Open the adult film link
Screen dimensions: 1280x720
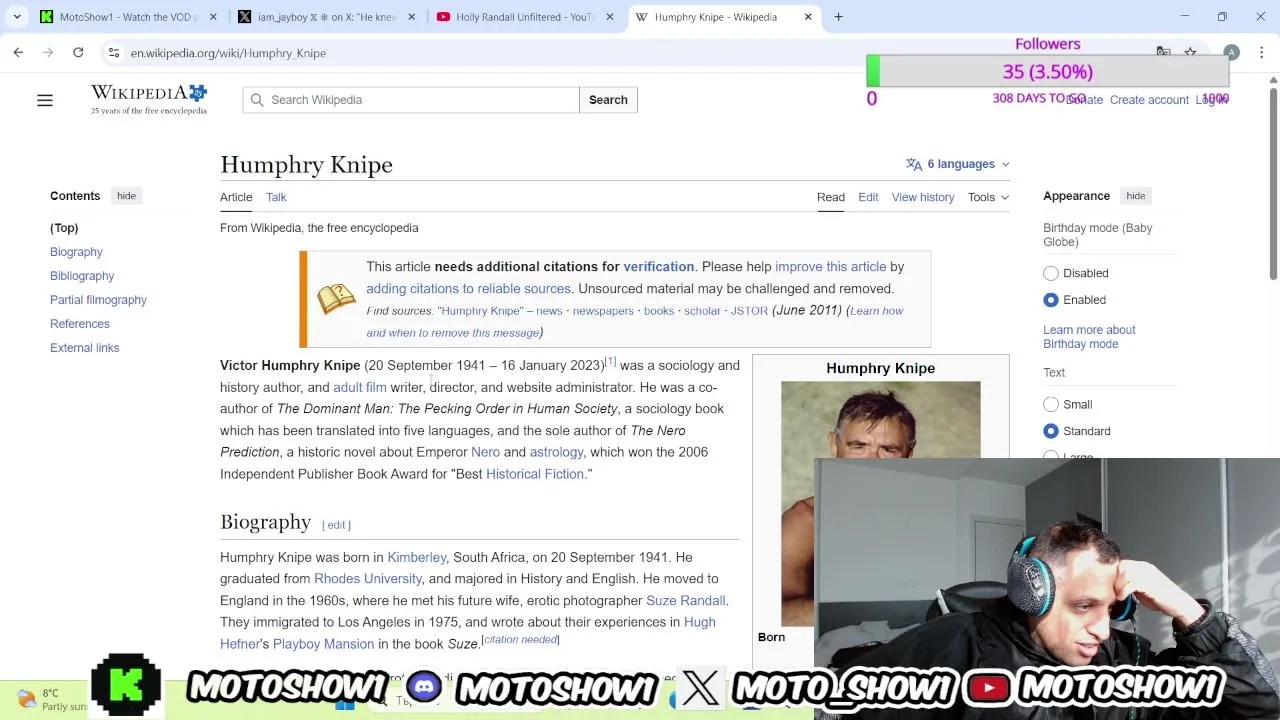click(x=359, y=387)
